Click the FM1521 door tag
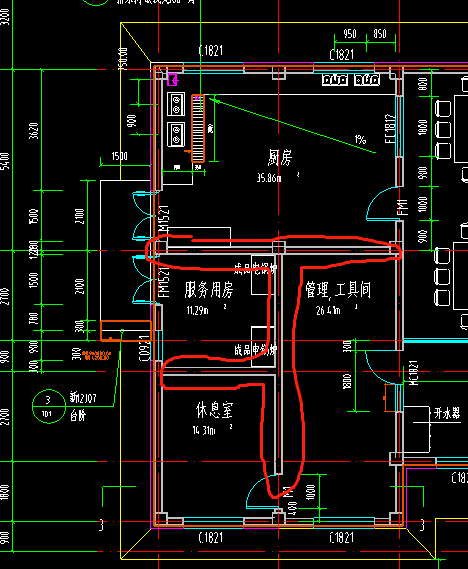 164,282
